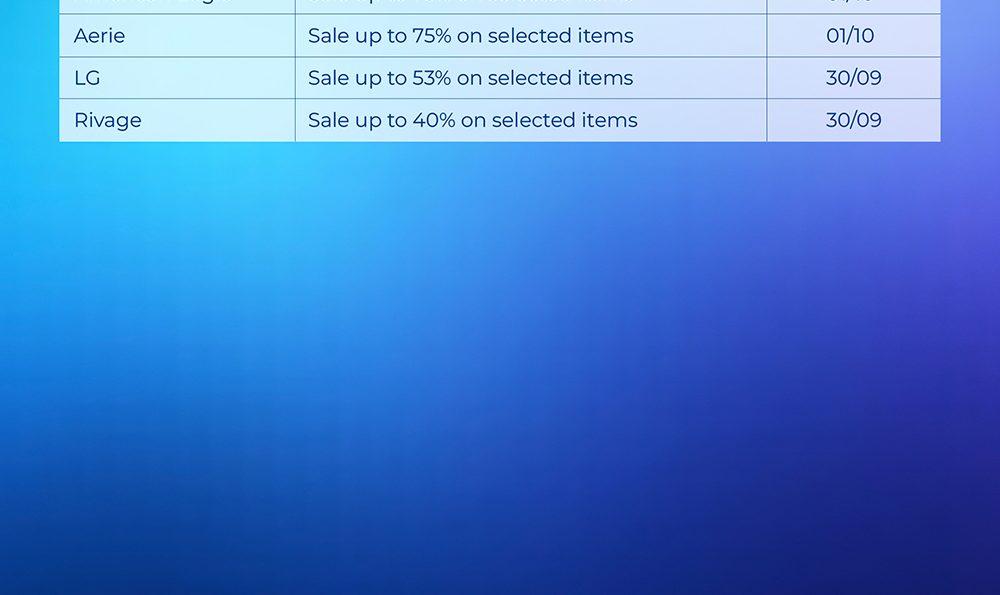Viewport: 1000px width, 595px height.
Task: Click the 75% discount figure
Action: coord(431,36)
